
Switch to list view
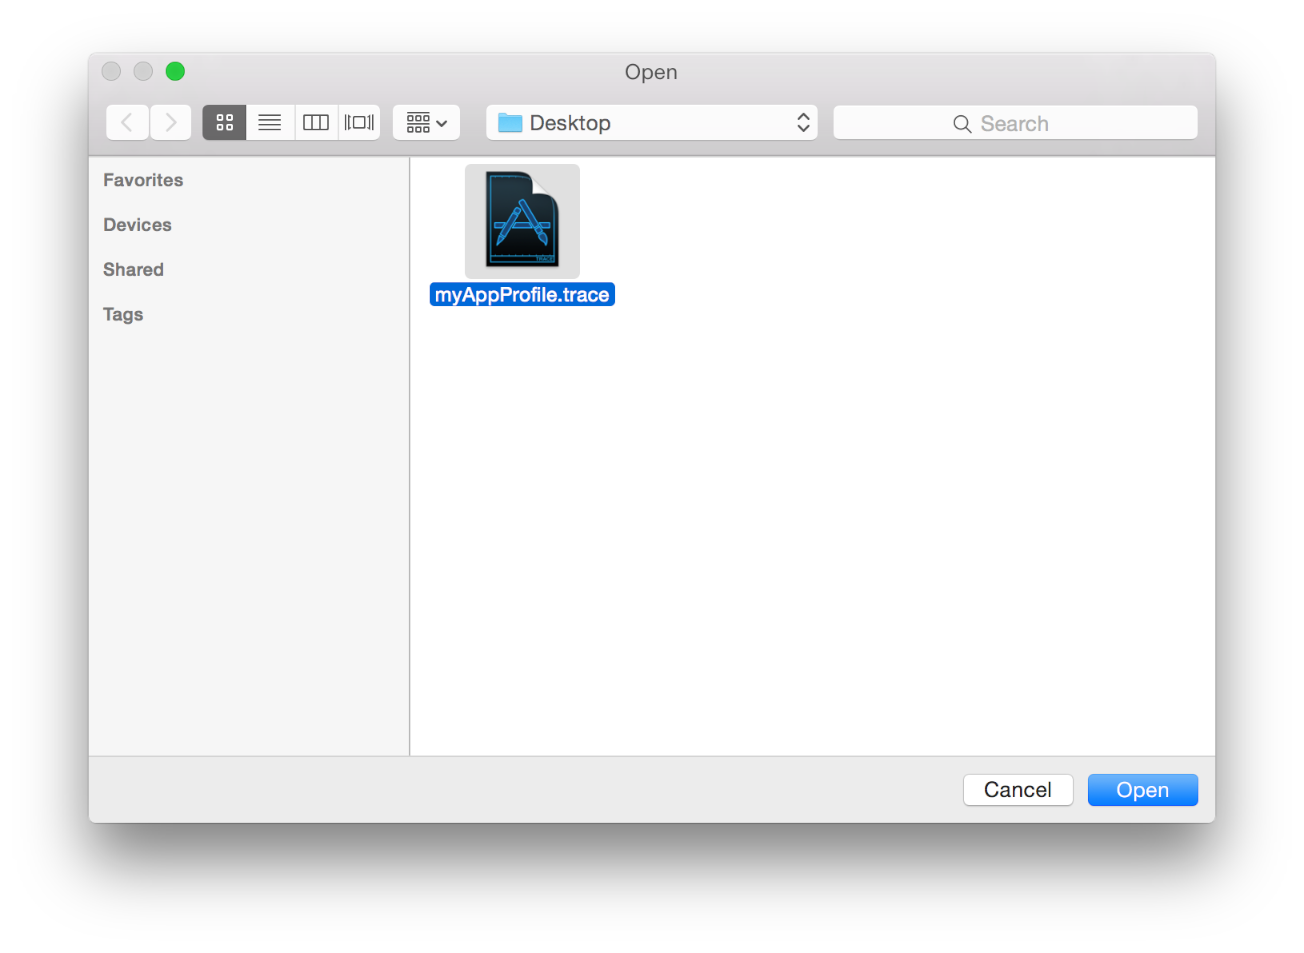(270, 123)
